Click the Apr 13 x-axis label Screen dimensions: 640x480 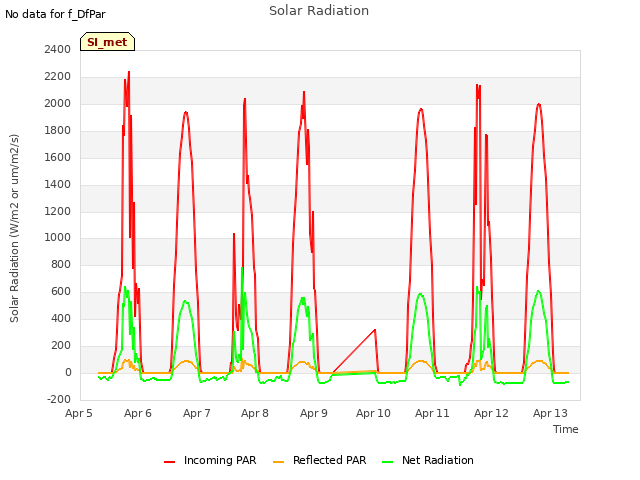coord(550,413)
